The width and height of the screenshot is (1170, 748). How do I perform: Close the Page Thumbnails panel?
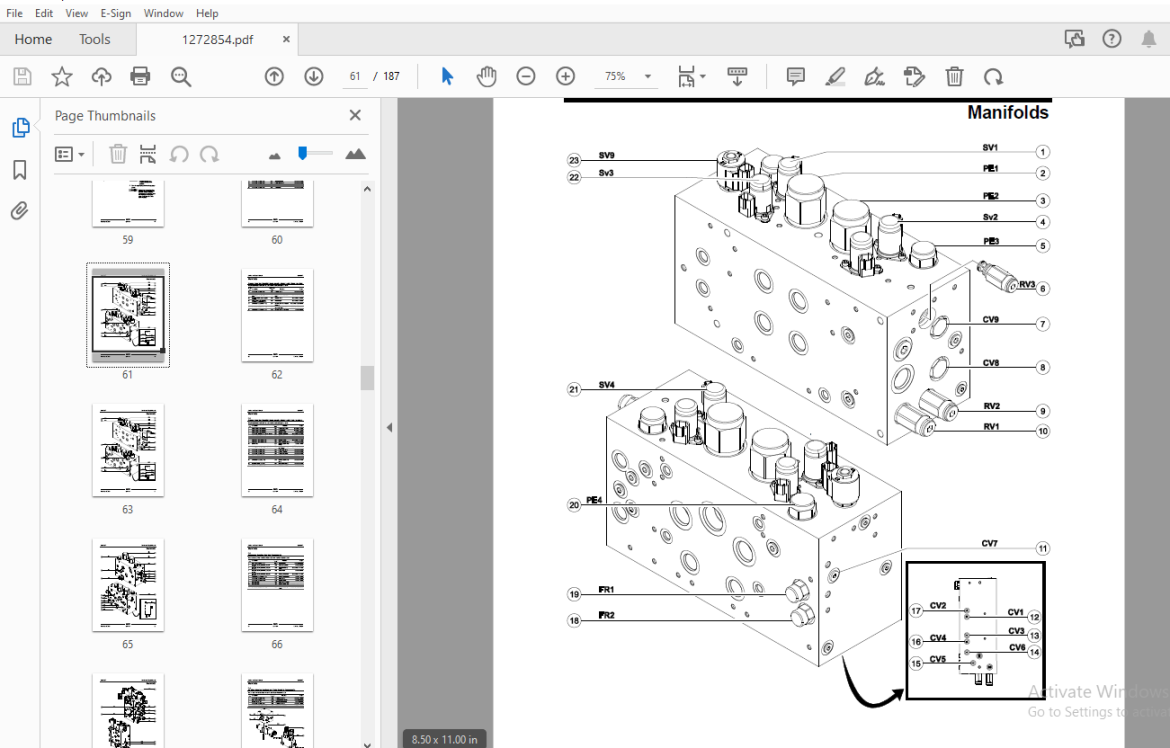click(355, 115)
